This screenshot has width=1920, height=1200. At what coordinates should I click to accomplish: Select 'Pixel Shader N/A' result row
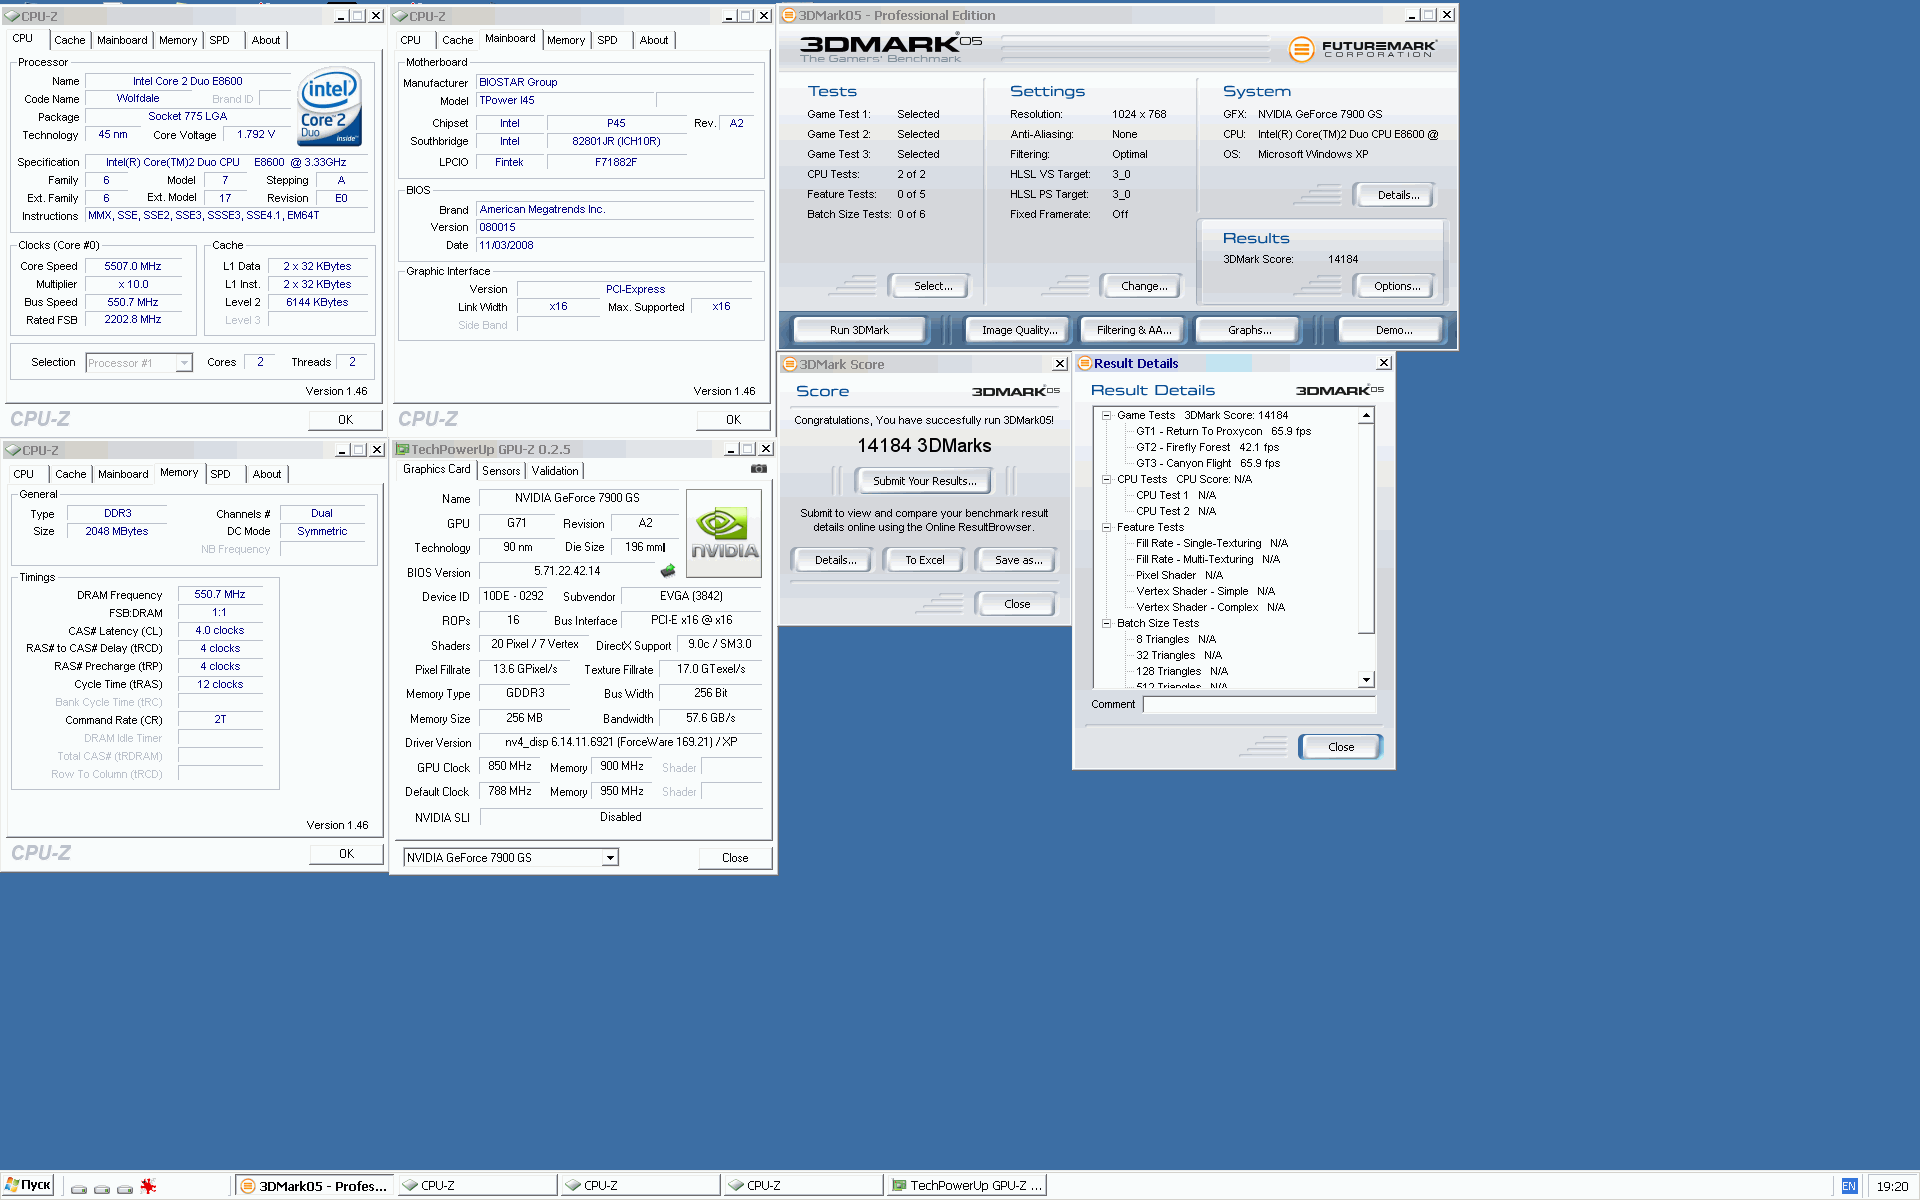1179,575
